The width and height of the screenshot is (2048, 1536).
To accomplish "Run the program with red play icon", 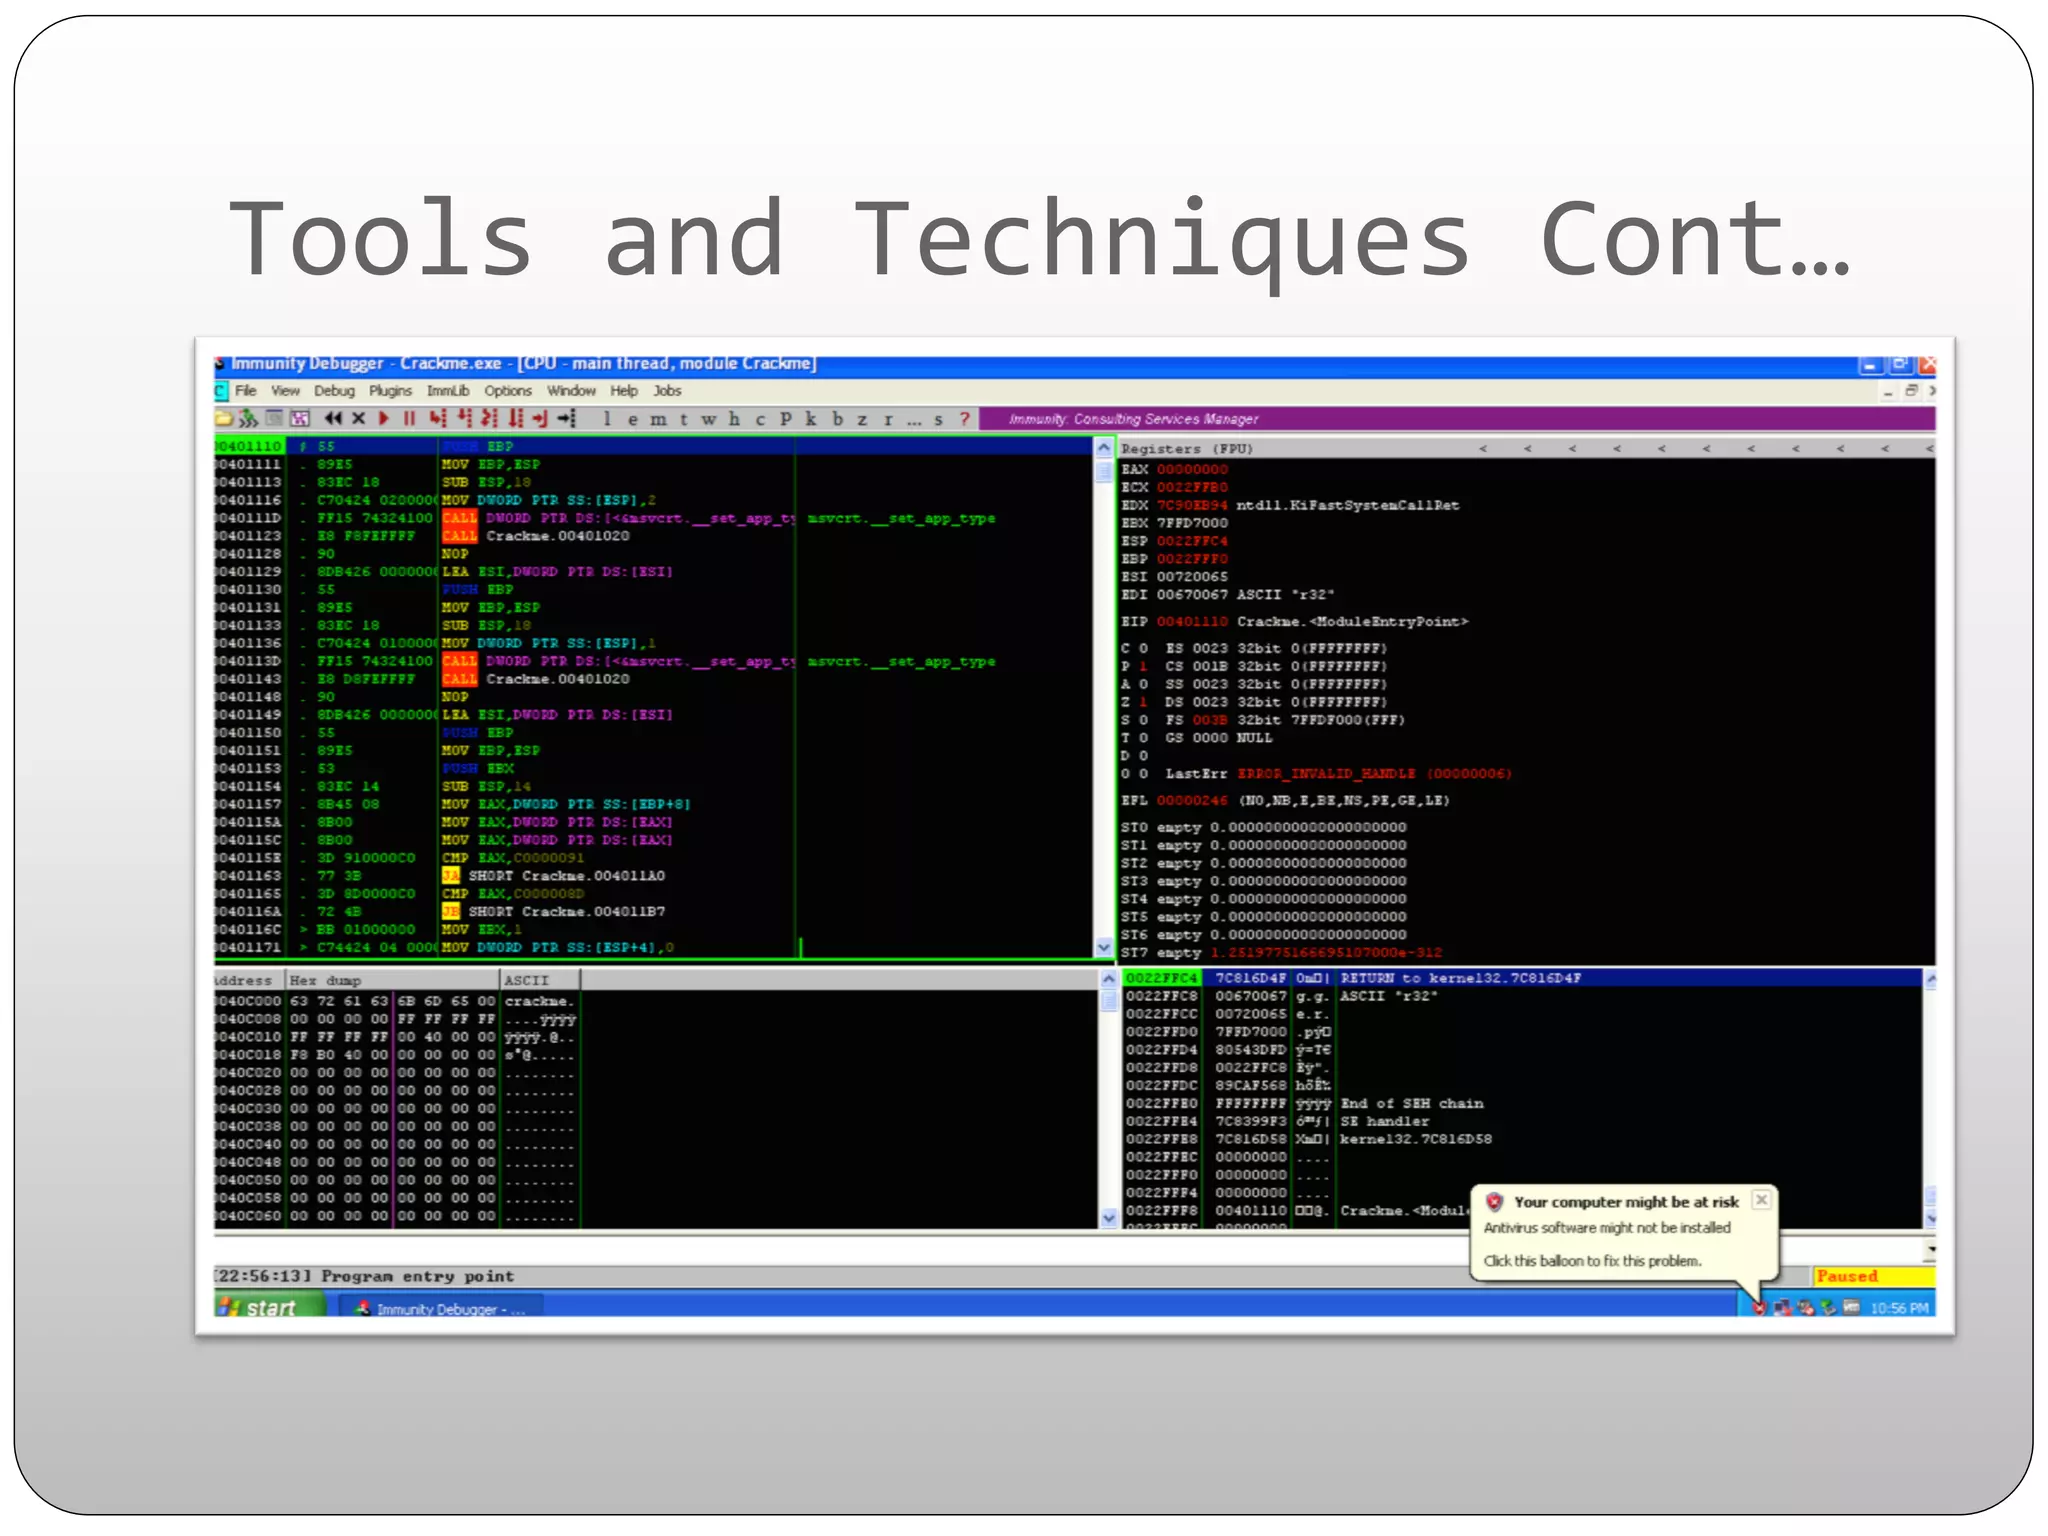I will point(383,419).
